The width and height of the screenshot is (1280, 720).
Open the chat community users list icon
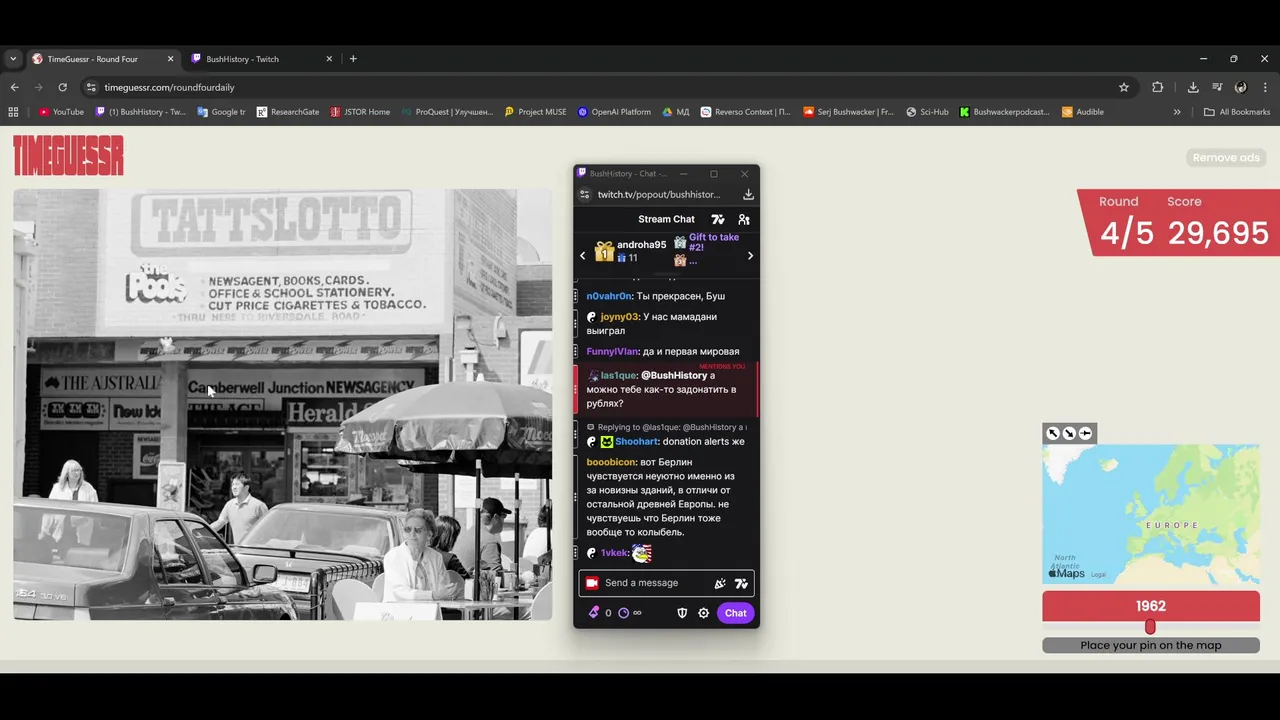[744, 219]
